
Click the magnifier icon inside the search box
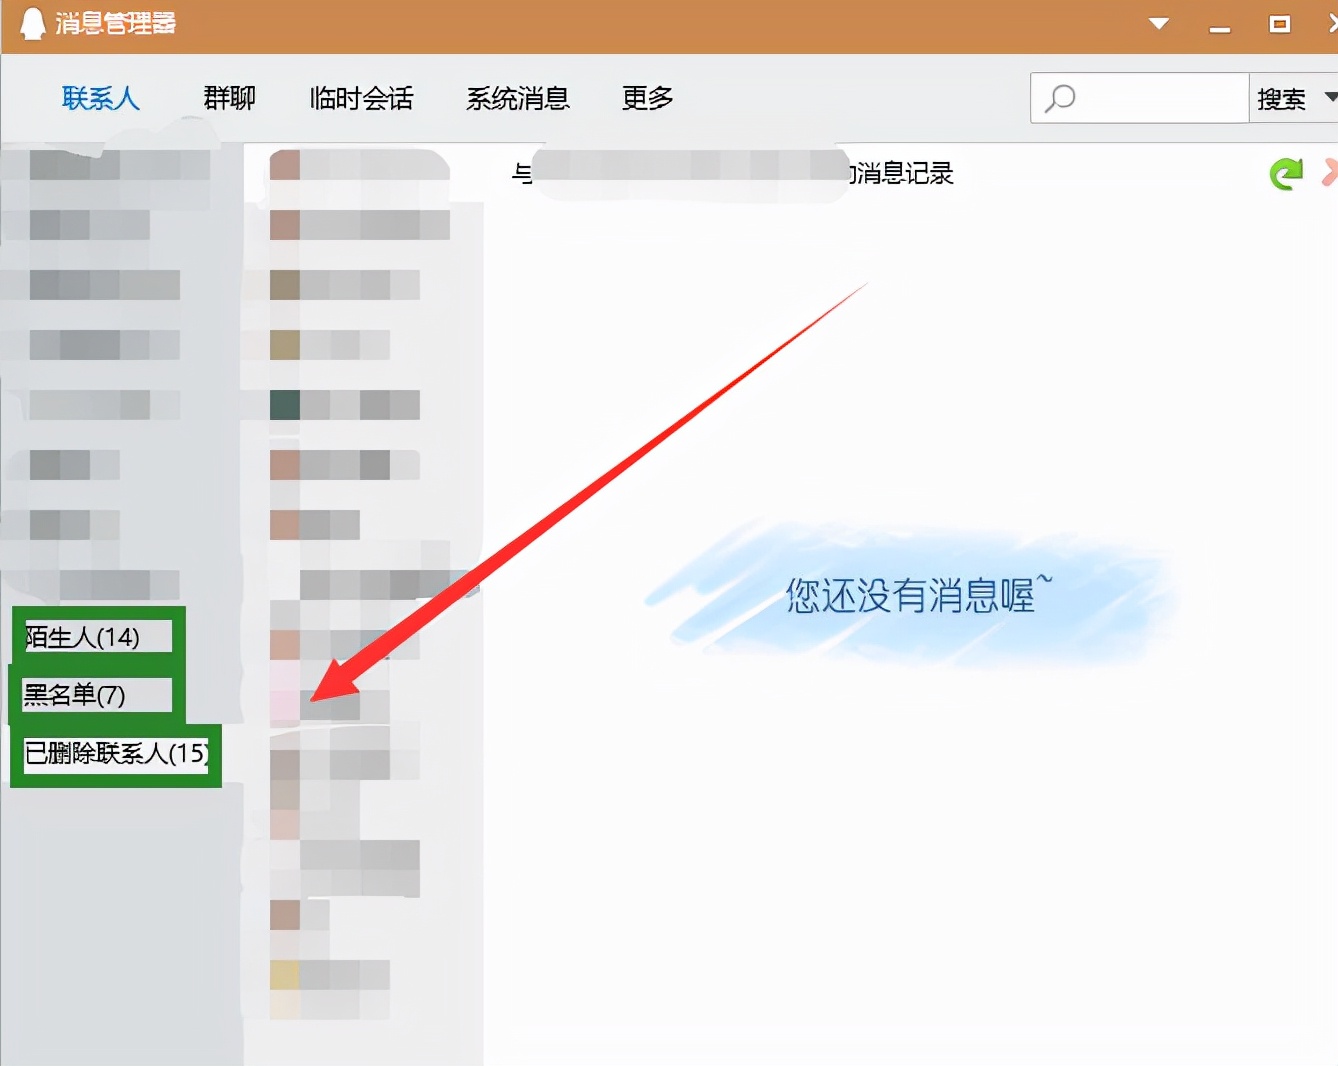pyautogui.click(x=1060, y=98)
